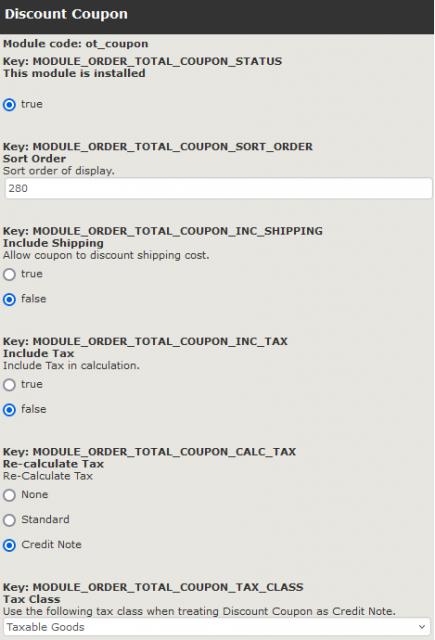Click the 'Allow coupon to discount shipping cost' description

click(106, 256)
